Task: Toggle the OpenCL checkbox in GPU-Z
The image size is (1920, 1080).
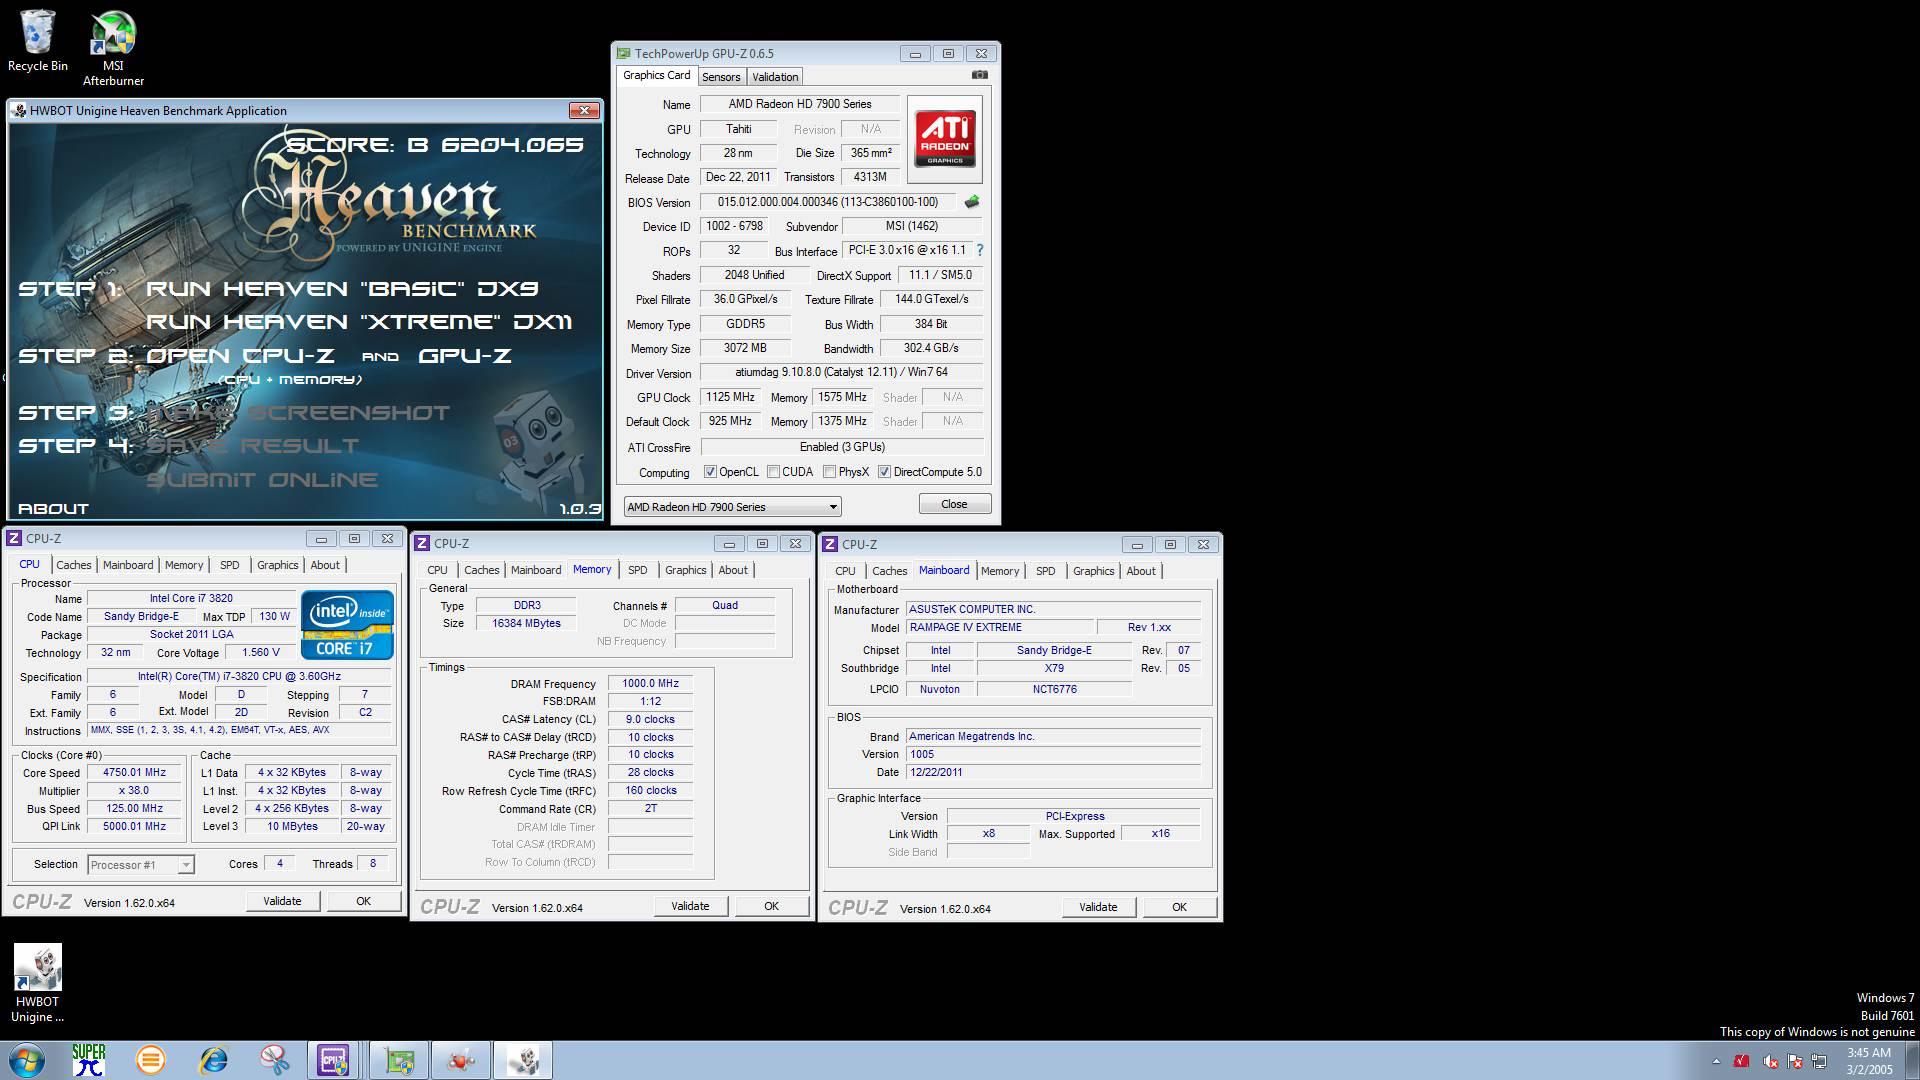Action: pos(710,472)
